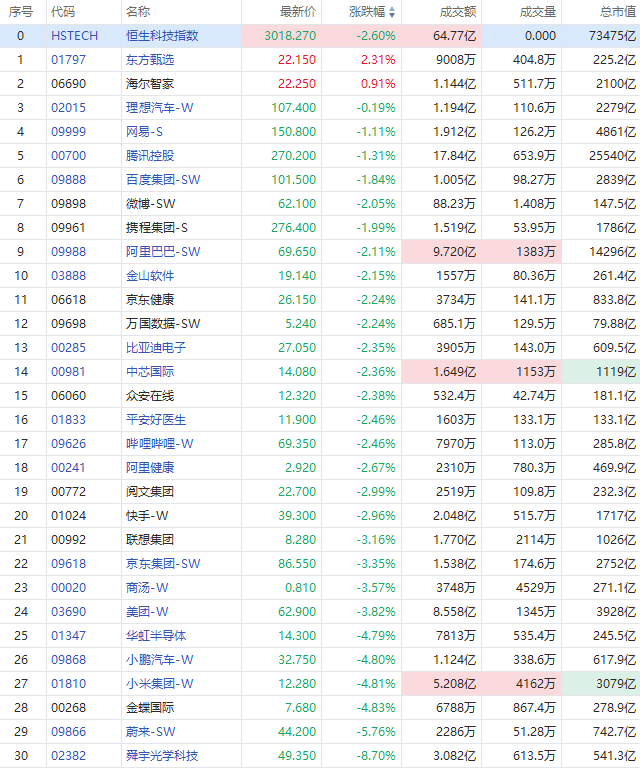Screen dimensions: 640x772
Task: Open 商汤-W stock link
Action: [x=147, y=588]
